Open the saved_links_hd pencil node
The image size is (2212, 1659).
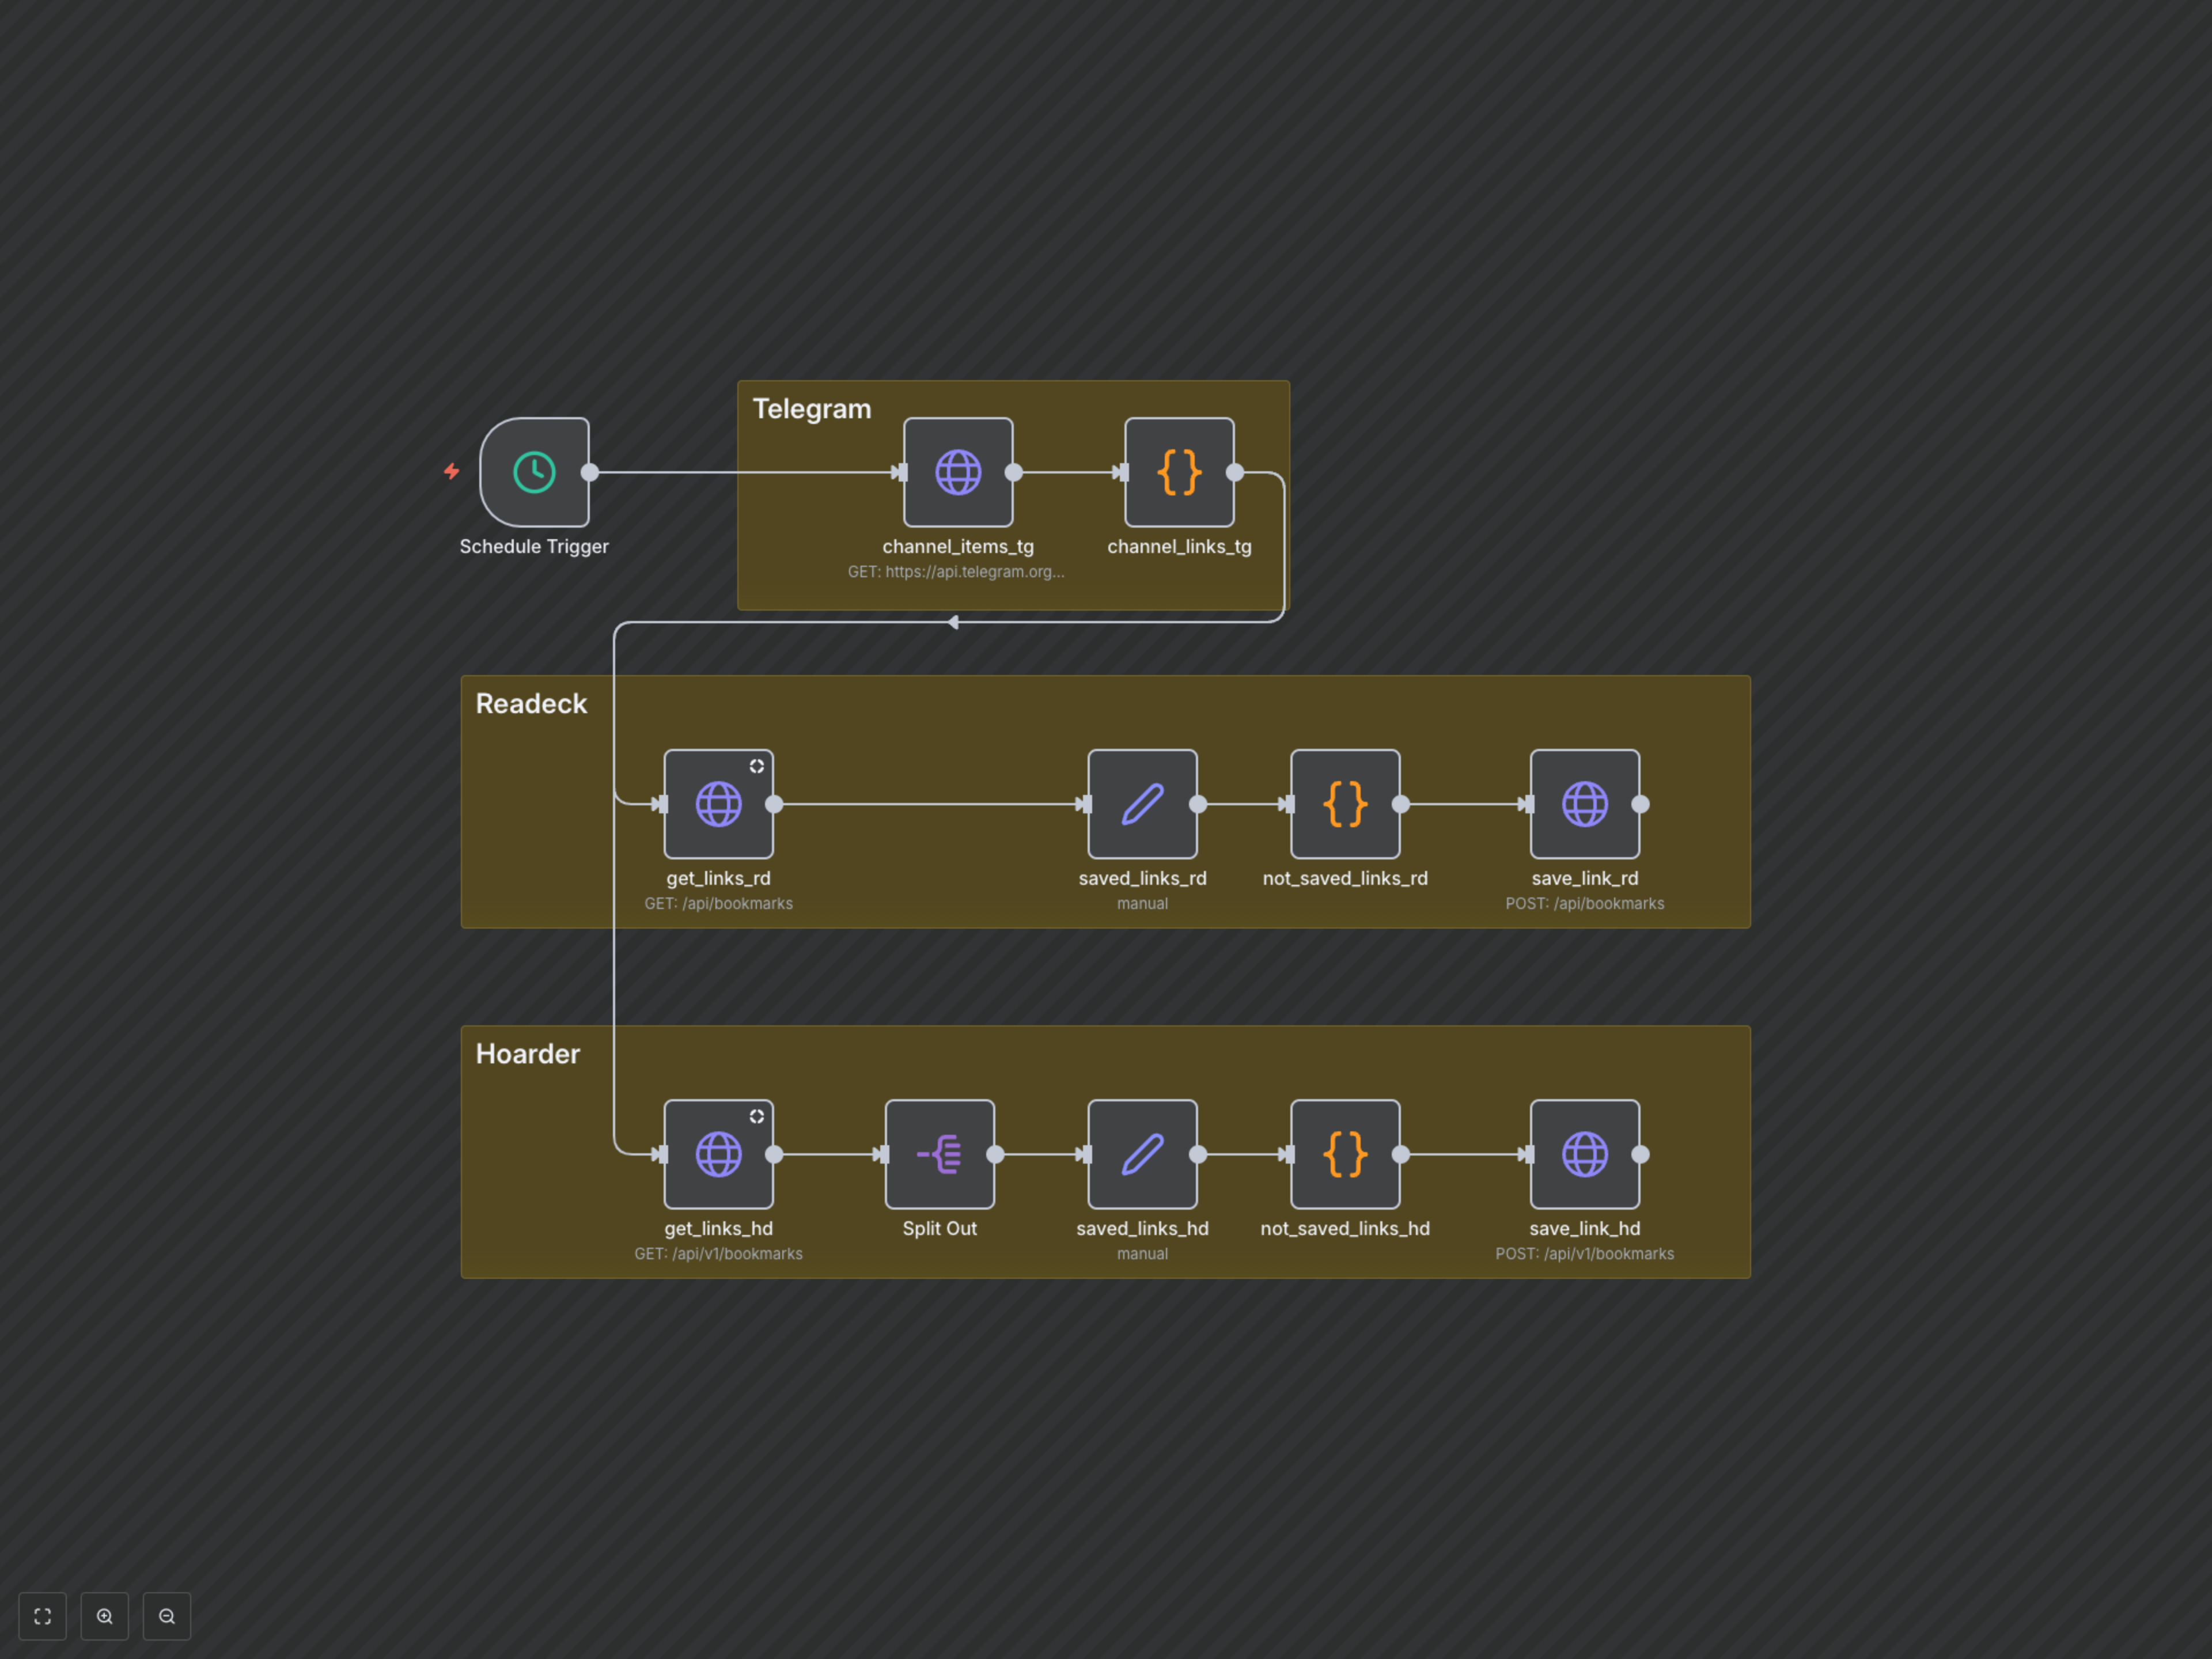point(1142,1154)
